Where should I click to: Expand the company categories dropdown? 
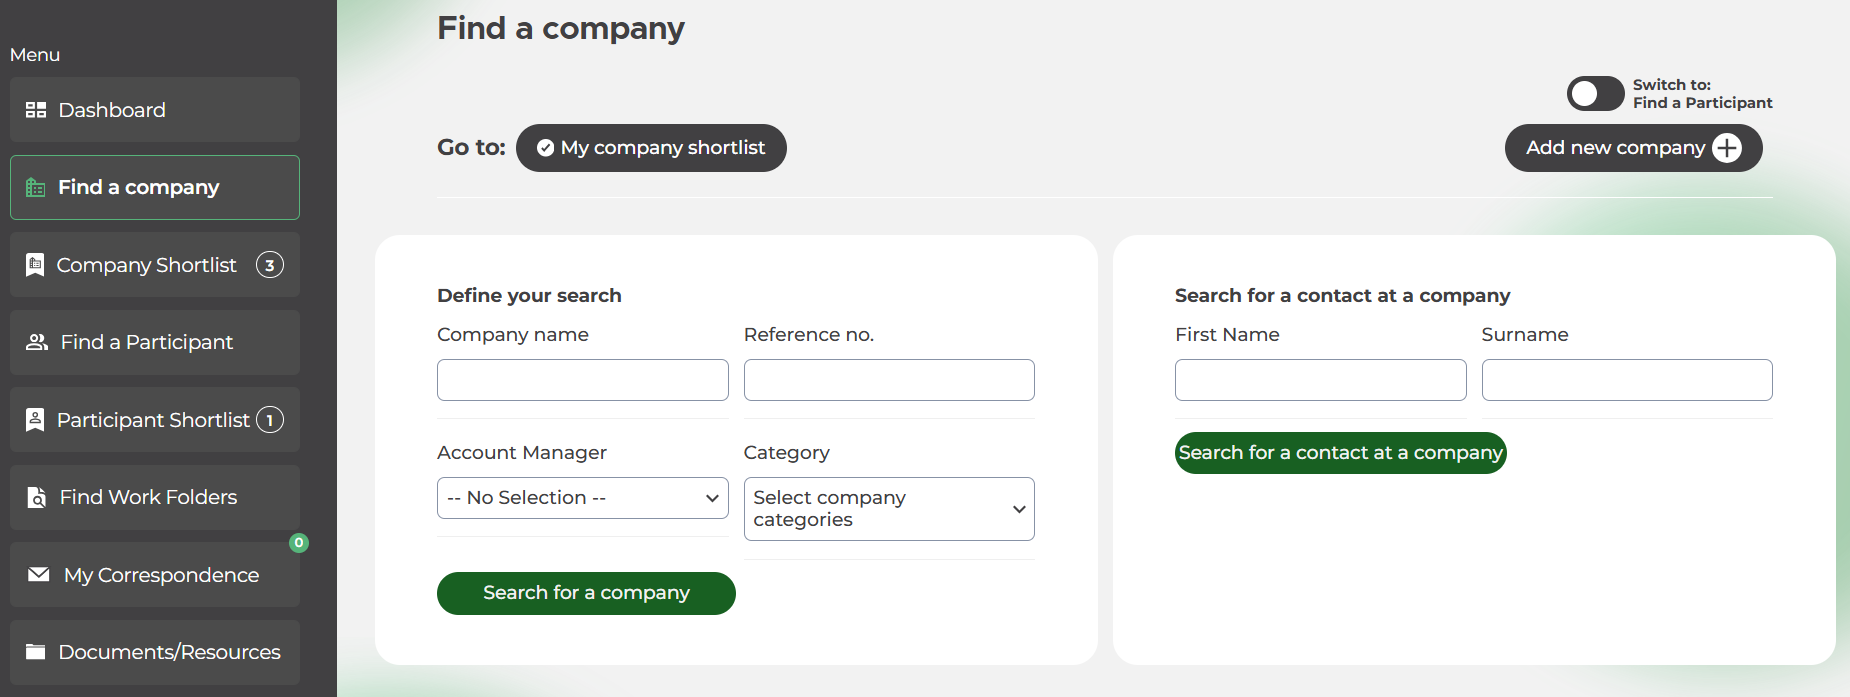(x=888, y=509)
